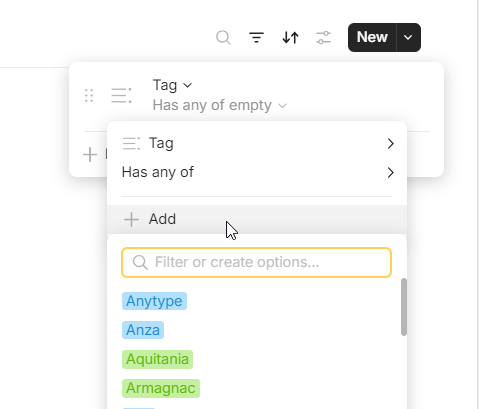The height and width of the screenshot is (409, 479).
Task: Open the view settings sliders icon
Action: (323, 37)
